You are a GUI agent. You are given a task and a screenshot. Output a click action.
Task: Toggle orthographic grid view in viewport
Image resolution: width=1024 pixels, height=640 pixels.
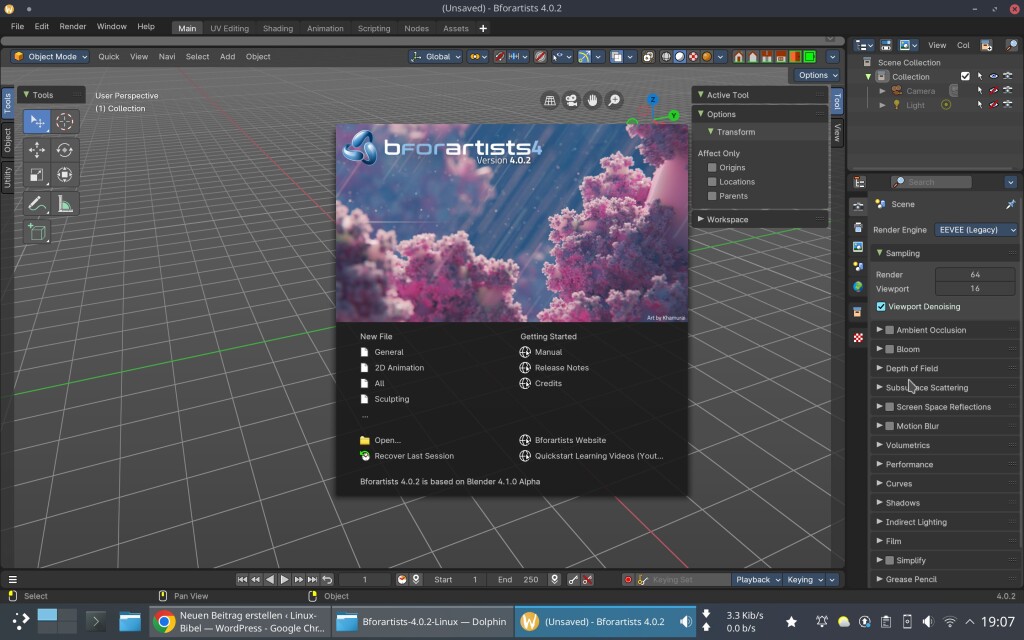point(550,100)
